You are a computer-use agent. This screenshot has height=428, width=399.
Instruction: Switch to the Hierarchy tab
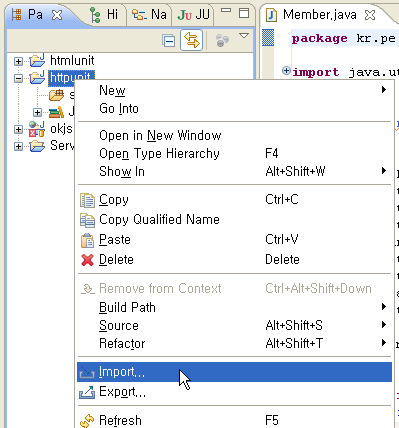[x=104, y=15]
